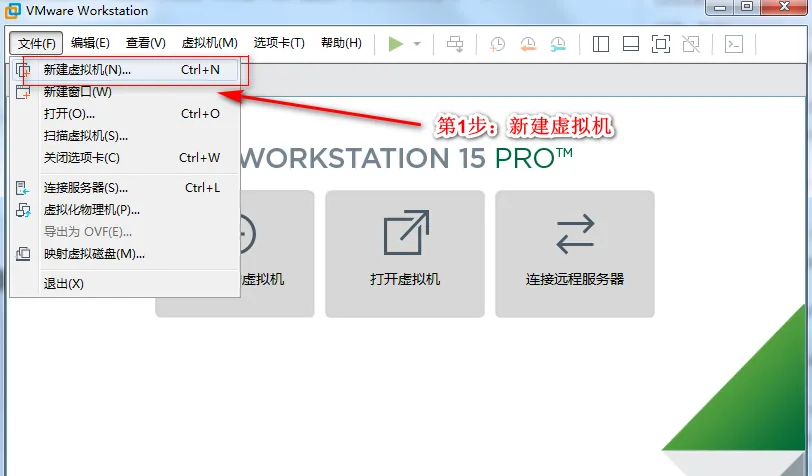812x476 pixels.
Task: Click the 新建窗口 menu row icon
Action: [23, 92]
